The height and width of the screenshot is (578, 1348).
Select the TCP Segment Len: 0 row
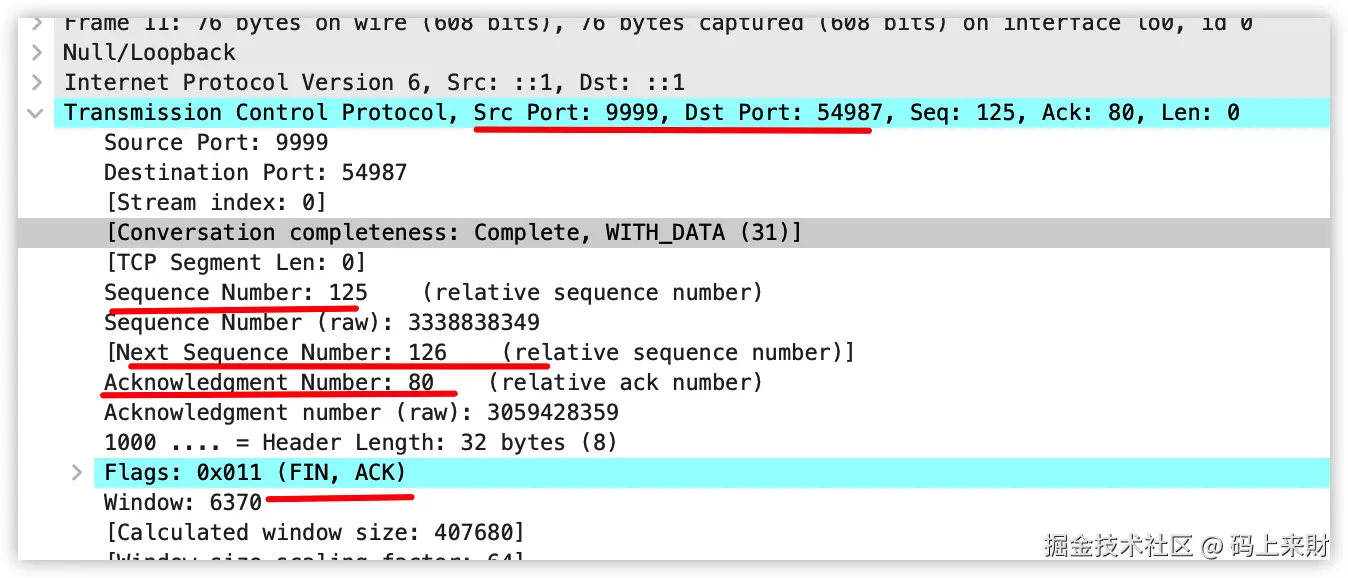(x=235, y=263)
